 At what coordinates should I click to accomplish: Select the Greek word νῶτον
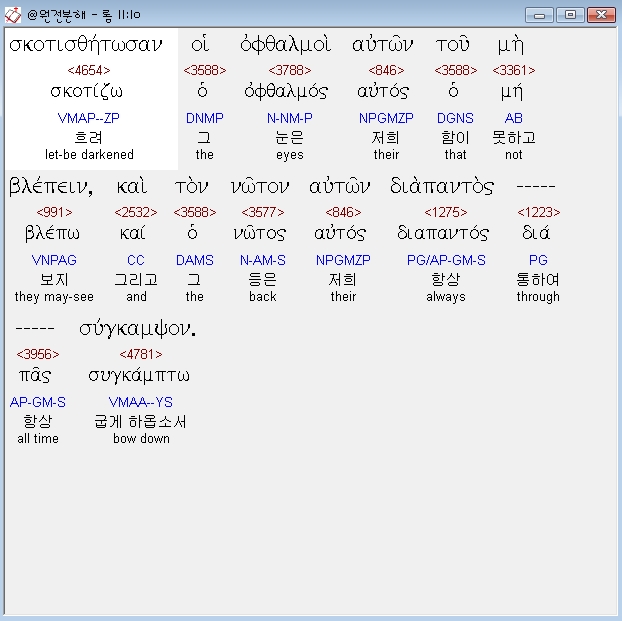[x=260, y=186]
